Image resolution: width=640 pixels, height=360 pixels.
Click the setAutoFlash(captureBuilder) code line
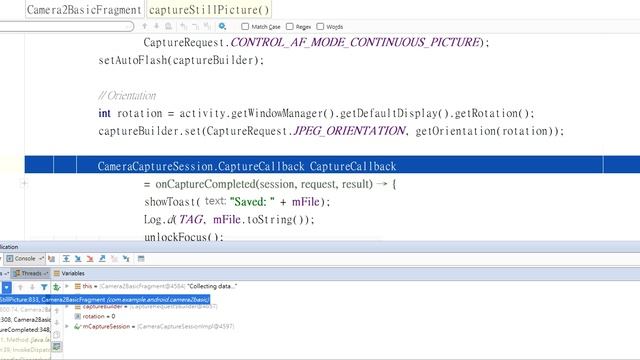tap(181, 60)
